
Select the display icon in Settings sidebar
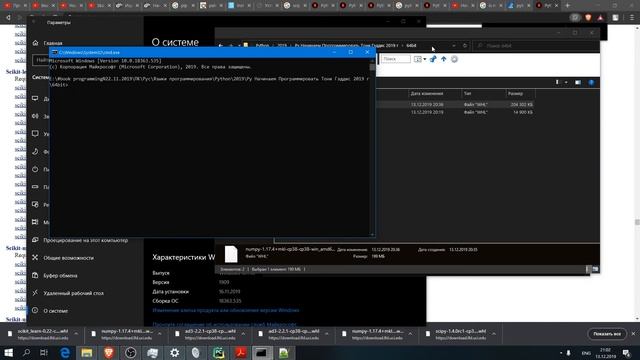[36, 98]
